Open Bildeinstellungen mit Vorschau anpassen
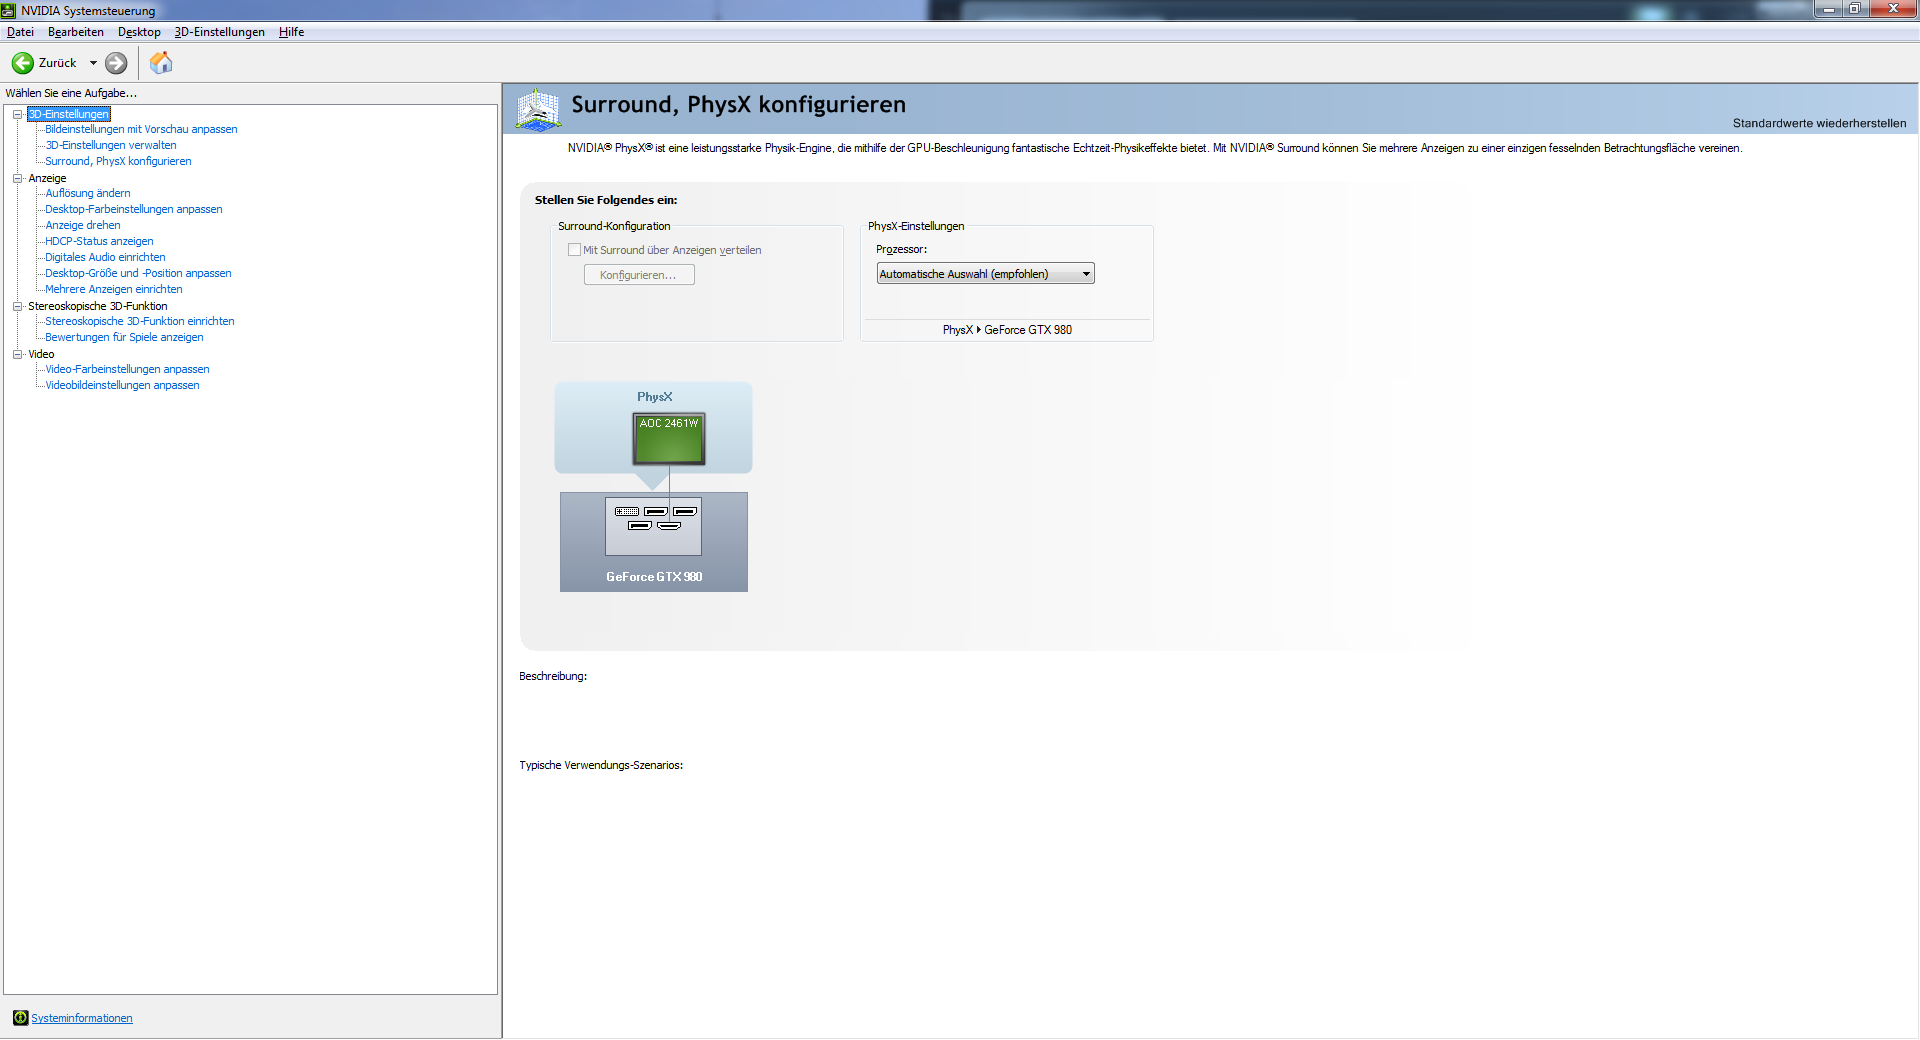The height and width of the screenshot is (1040, 1920). (x=141, y=129)
